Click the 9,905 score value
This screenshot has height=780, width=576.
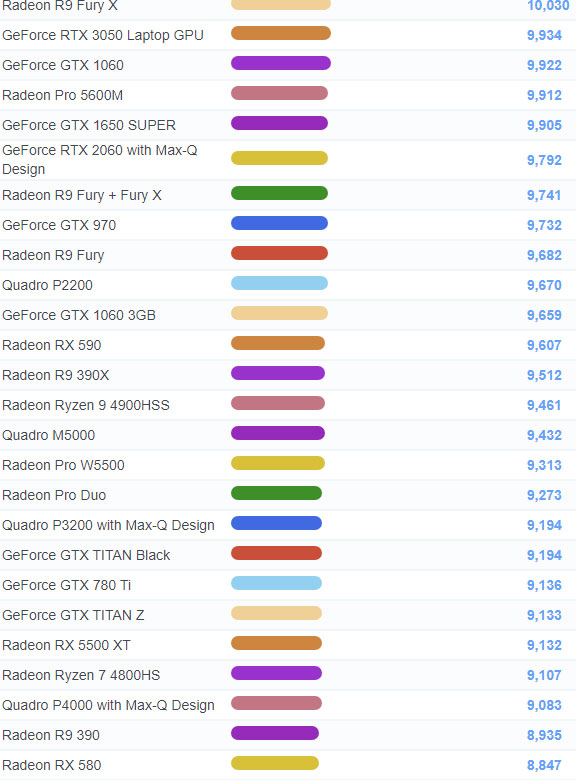coord(544,125)
